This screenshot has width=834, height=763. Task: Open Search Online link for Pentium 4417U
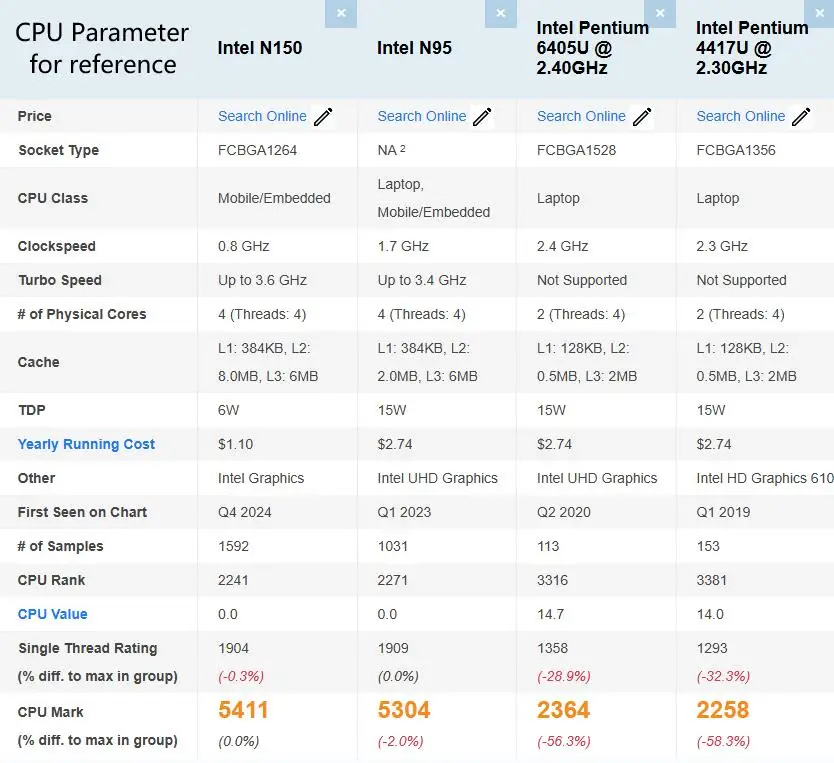pyautogui.click(x=741, y=116)
